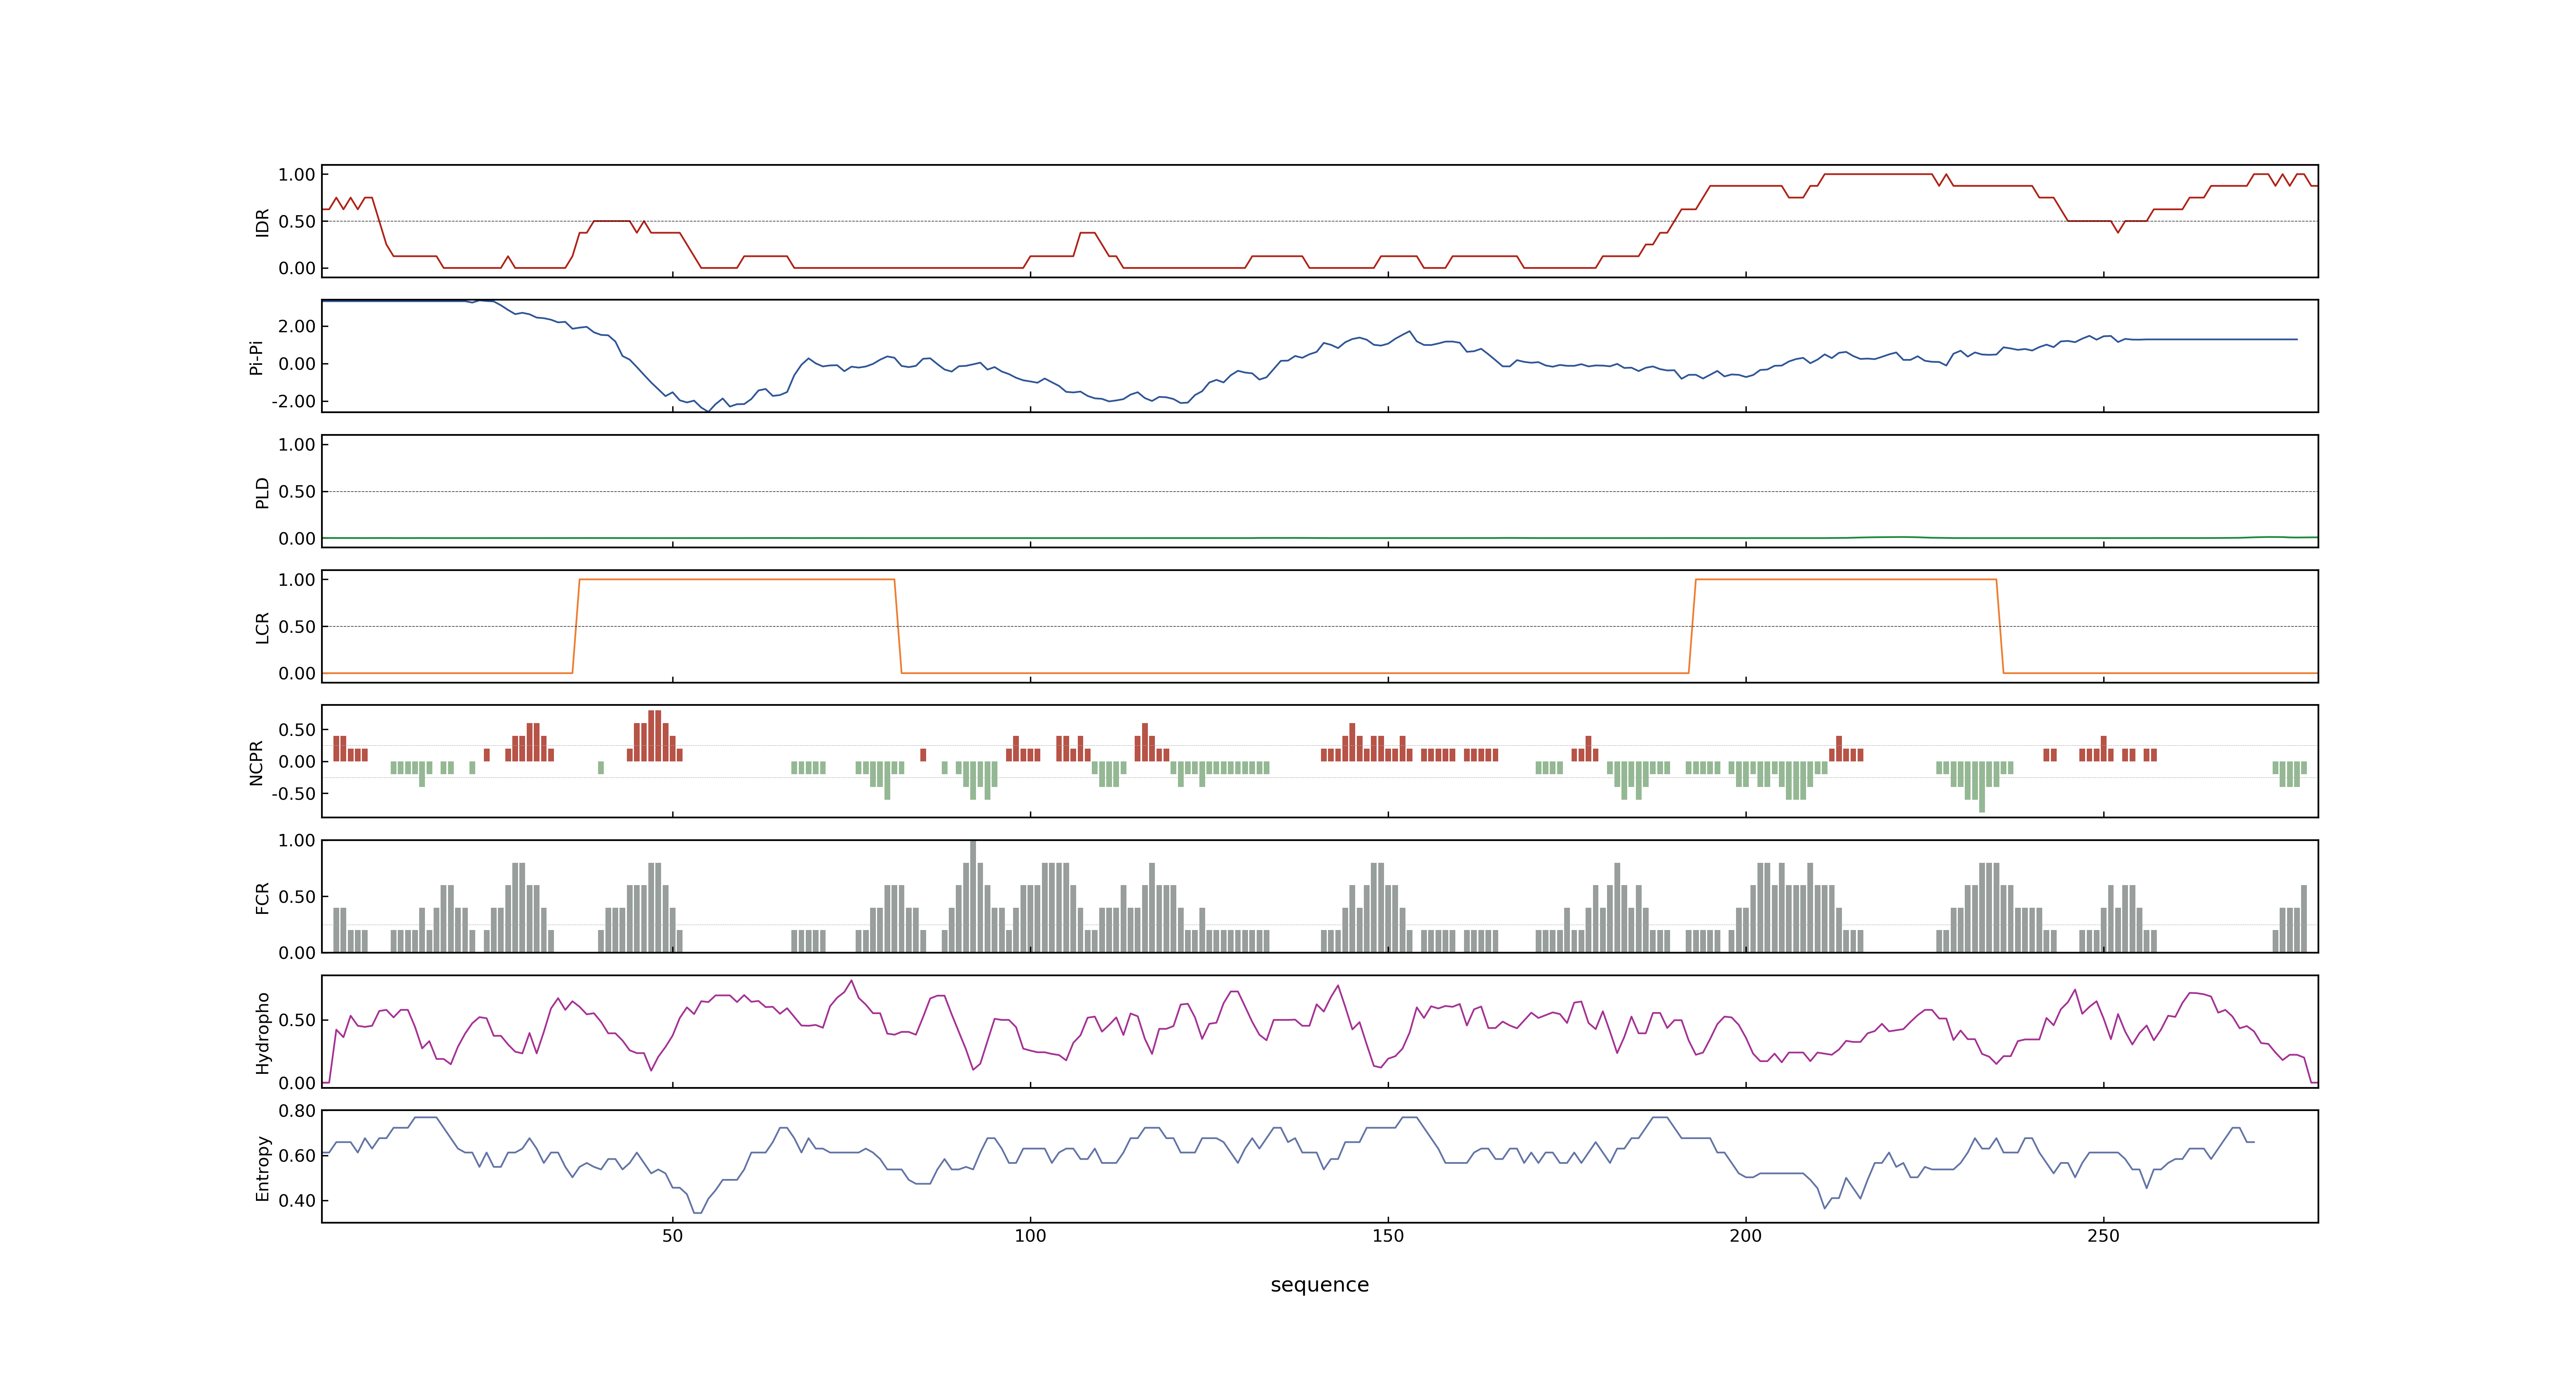The width and height of the screenshot is (2576, 1374).
Task: Click the 0.00 tick of FCR panel
Action: (x=297, y=953)
